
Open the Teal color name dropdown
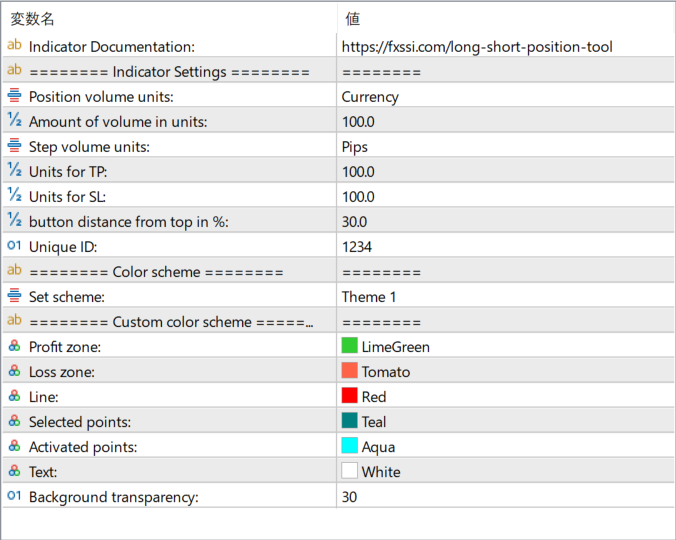click(373, 422)
